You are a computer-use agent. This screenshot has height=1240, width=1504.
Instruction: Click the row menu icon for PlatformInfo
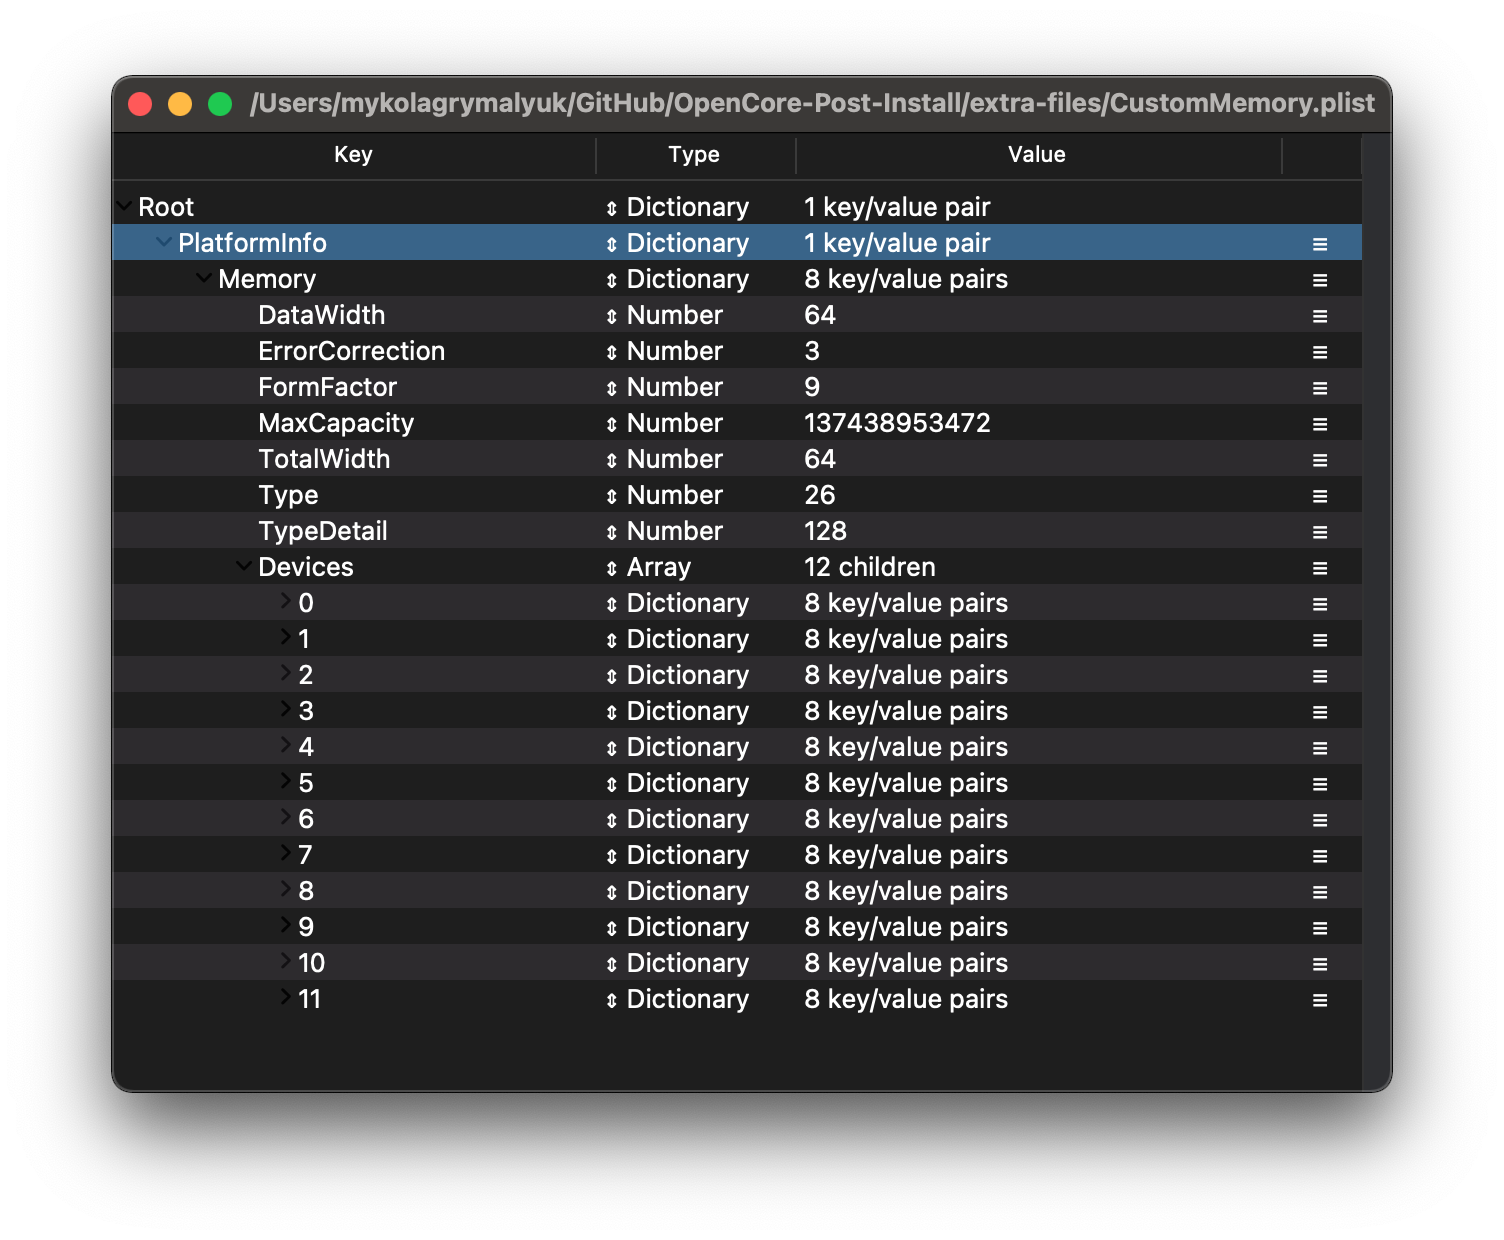[x=1320, y=244]
